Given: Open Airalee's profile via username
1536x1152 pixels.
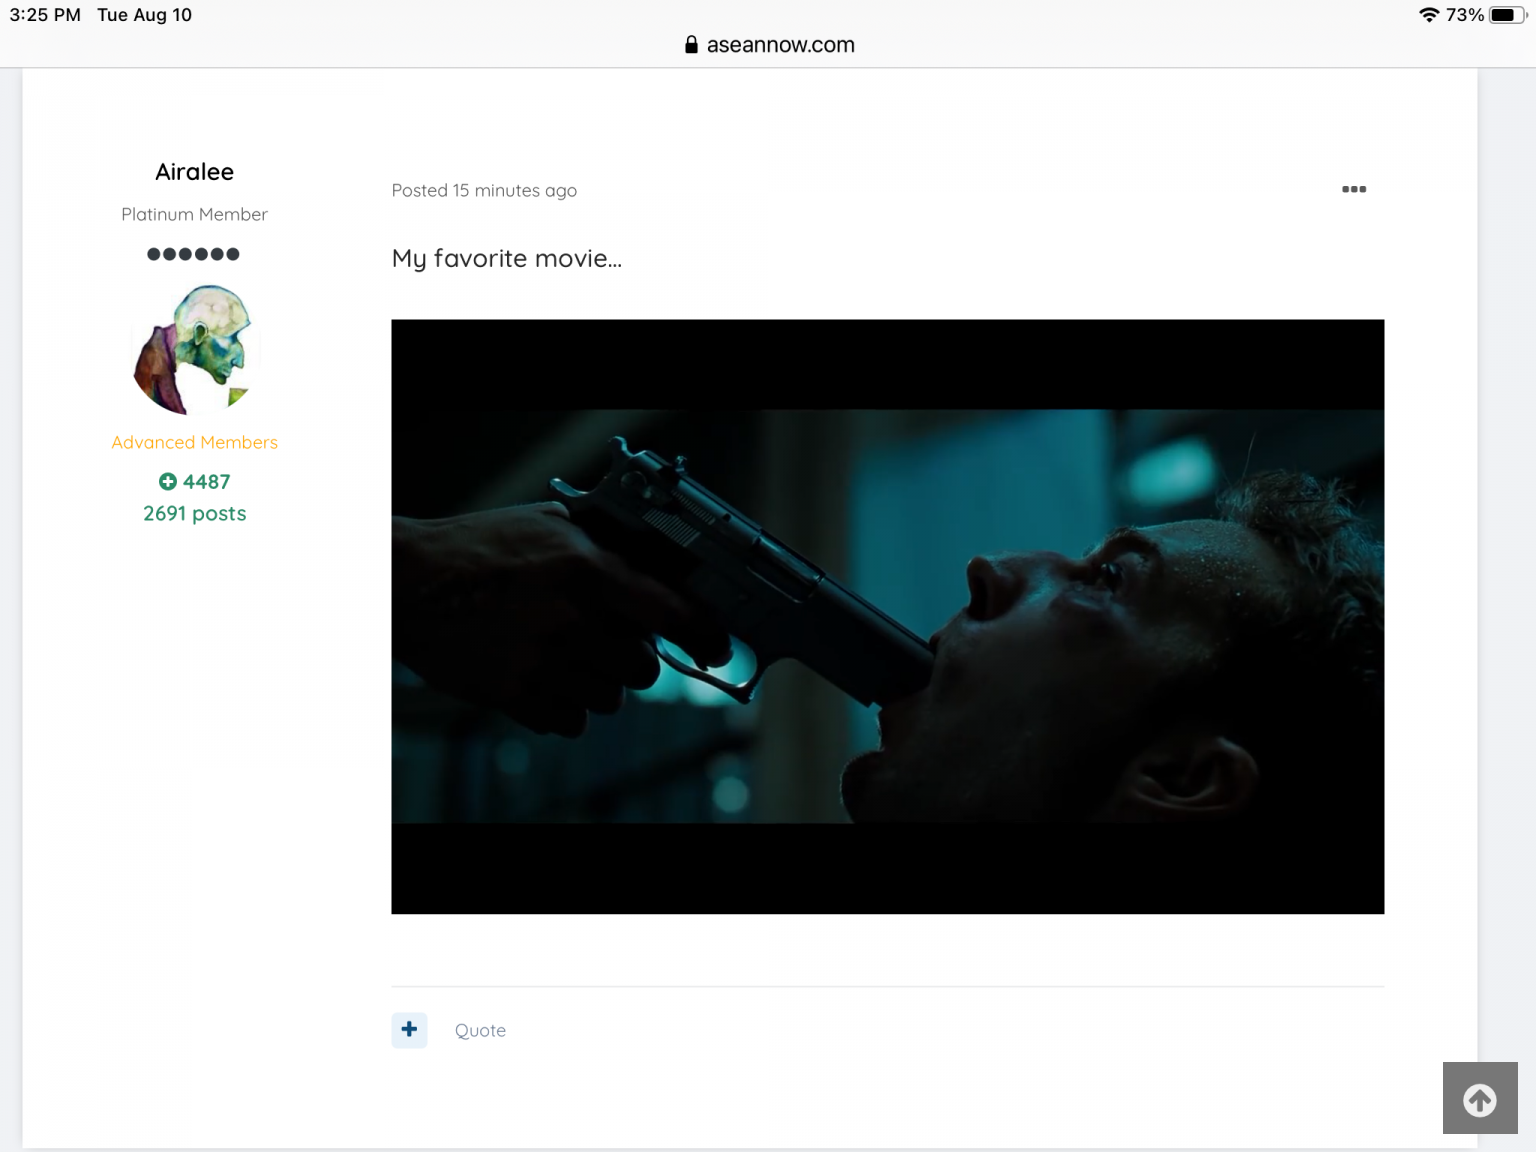Looking at the screenshot, I should point(194,172).
